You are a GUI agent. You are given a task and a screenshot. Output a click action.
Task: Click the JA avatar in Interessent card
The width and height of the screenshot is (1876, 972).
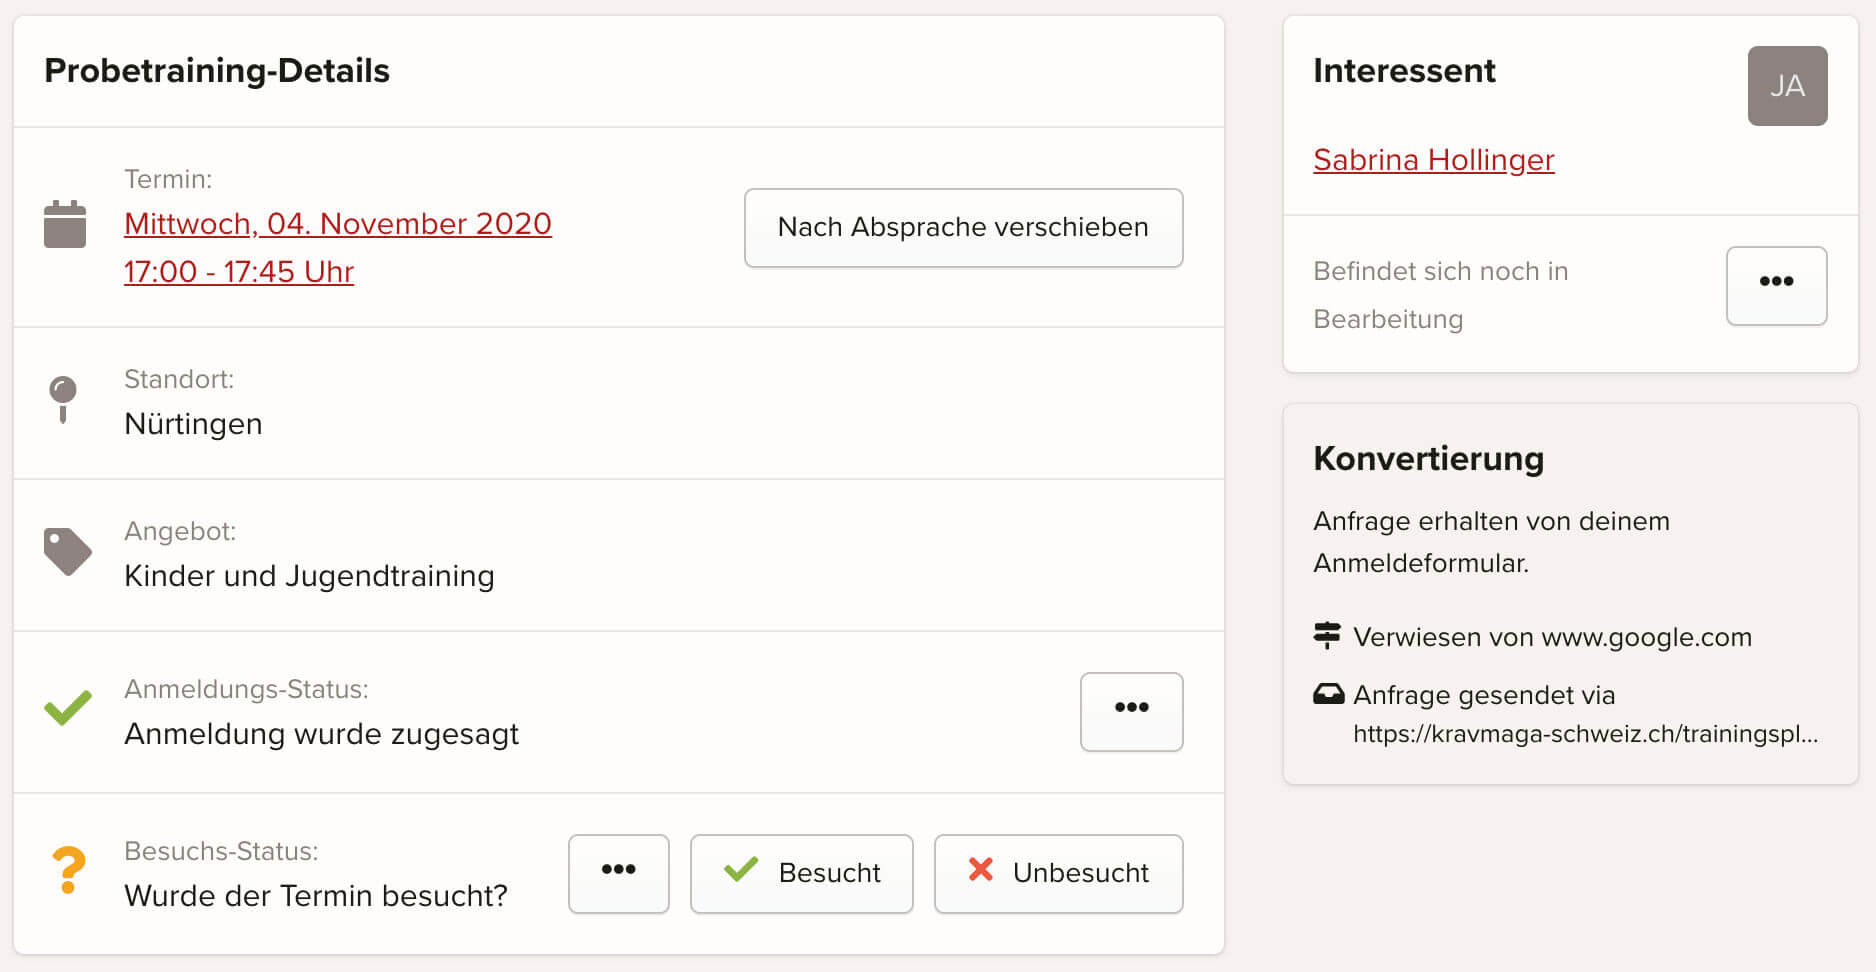[x=1787, y=86]
